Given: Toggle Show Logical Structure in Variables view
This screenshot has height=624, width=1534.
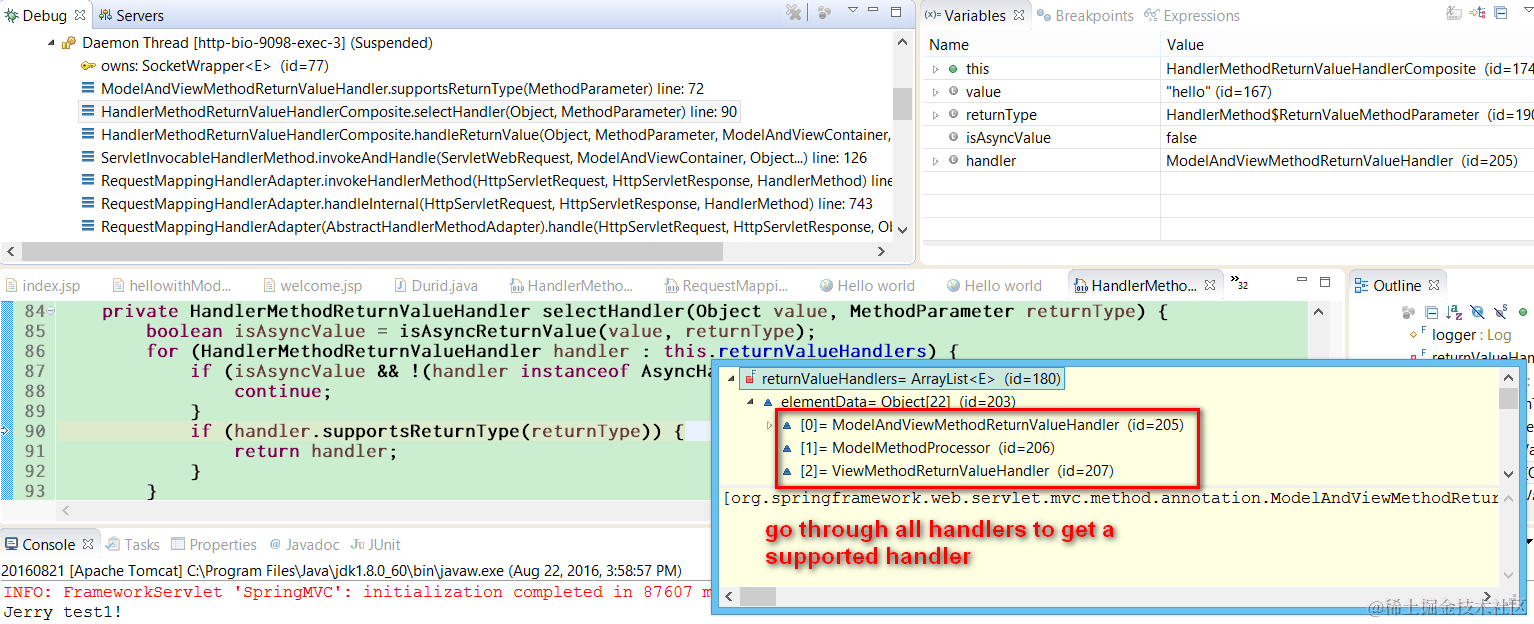Looking at the screenshot, I should (1478, 13).
